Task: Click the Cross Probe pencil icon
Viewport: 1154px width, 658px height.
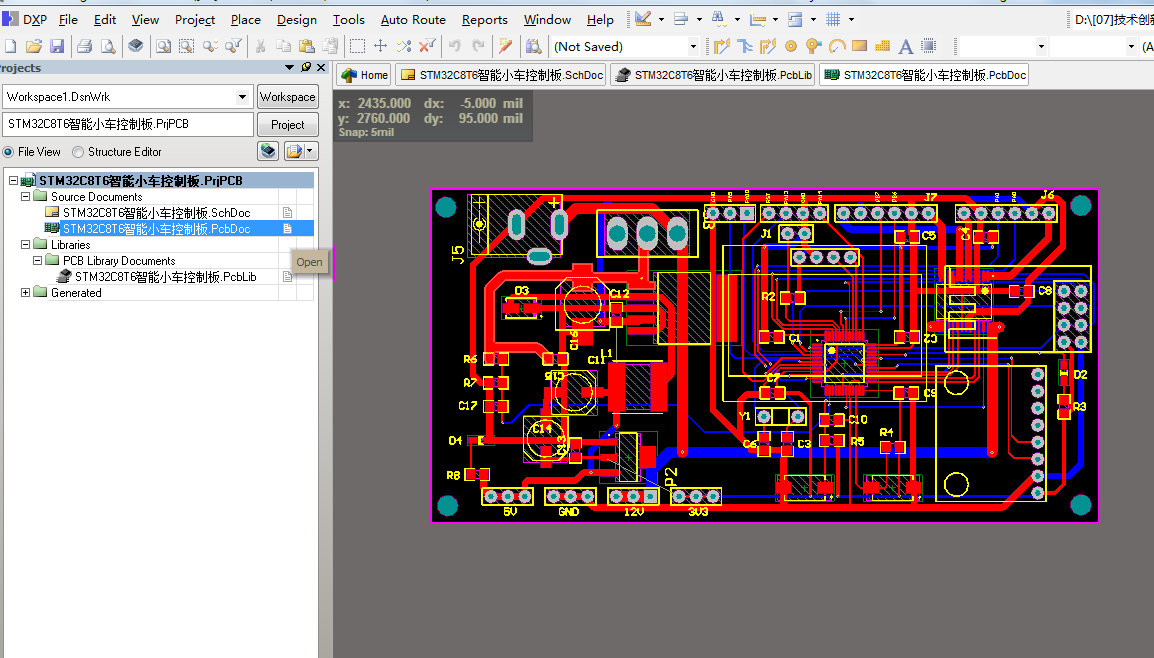Action: click(x=506, y=46)
